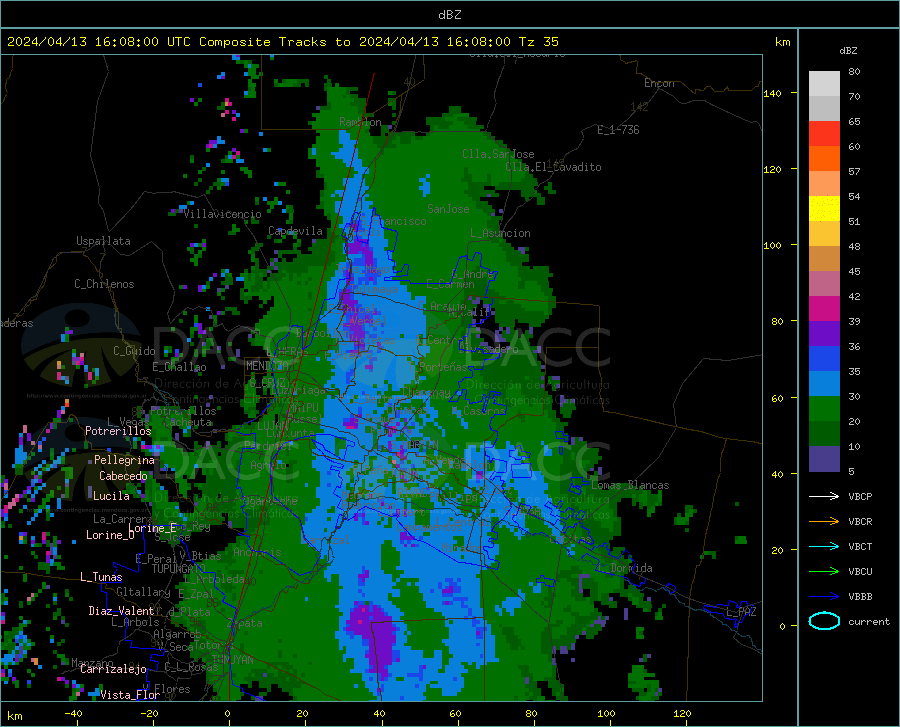Click the Clla.El_Cavadito map label
Image resolution: width=900 pixels, height=727 pixels.
click(553, 167)
